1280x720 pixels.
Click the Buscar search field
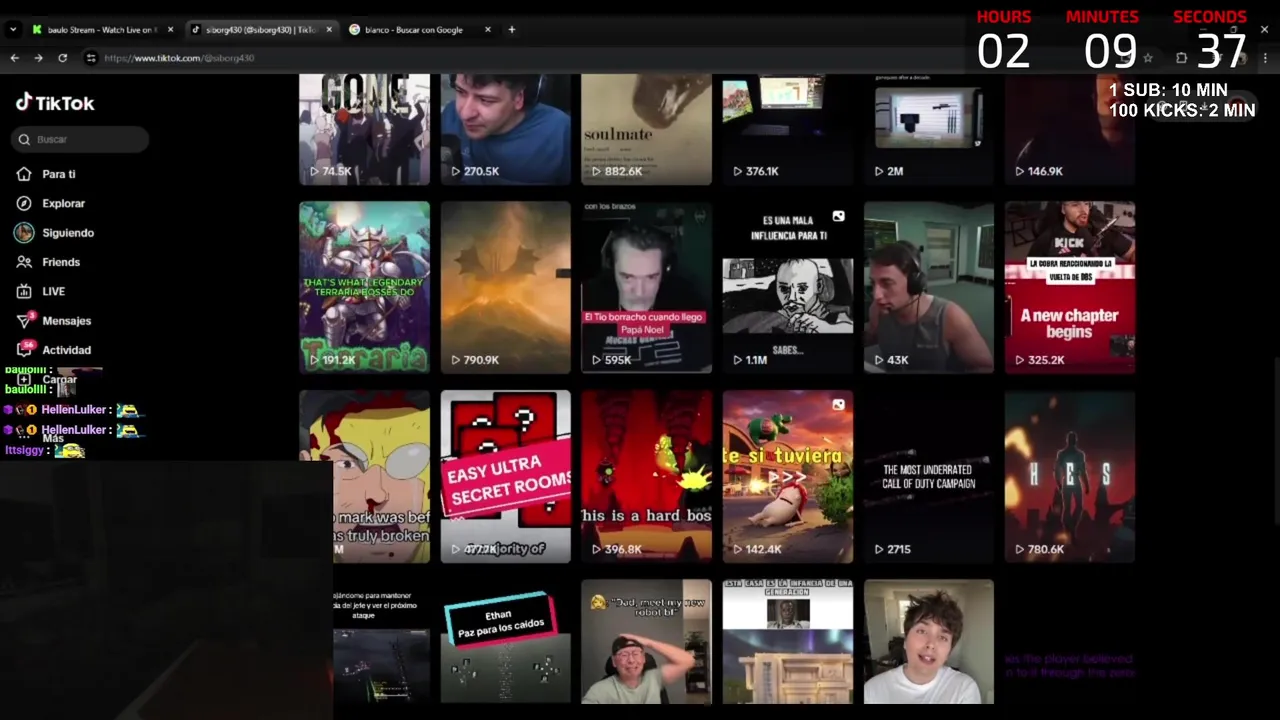81,139
